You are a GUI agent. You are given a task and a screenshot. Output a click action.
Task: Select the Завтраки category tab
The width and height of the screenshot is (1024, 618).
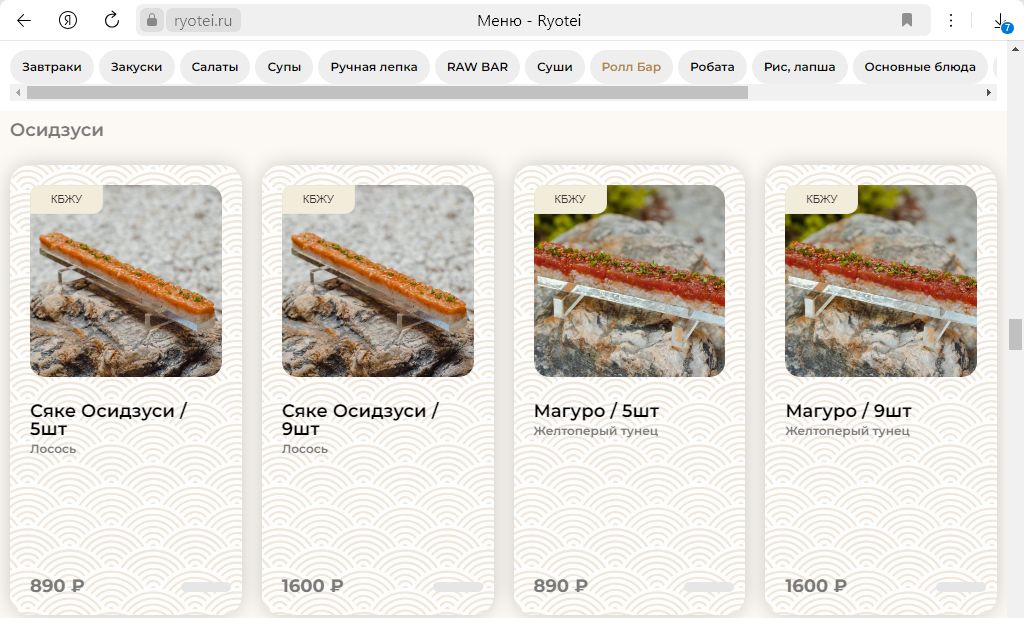pyautogui.click(x=52, y=67)
